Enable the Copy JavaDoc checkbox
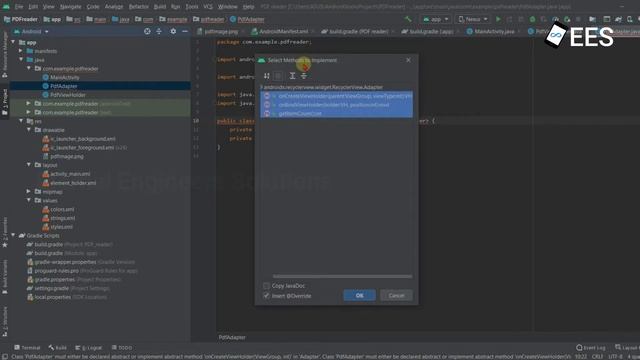Viewport: 640px width, 360px height. pyautogui.click(x=267, y=286)
